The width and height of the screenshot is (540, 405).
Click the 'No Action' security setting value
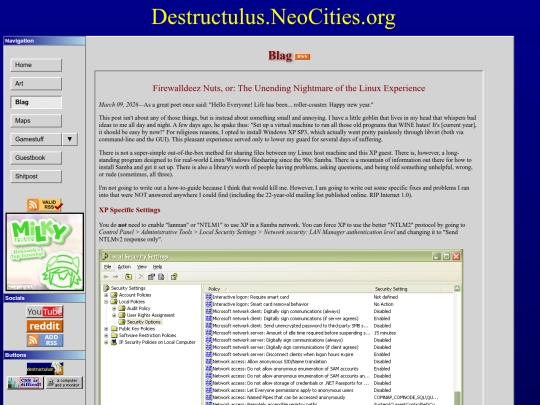tap(383, 304)
